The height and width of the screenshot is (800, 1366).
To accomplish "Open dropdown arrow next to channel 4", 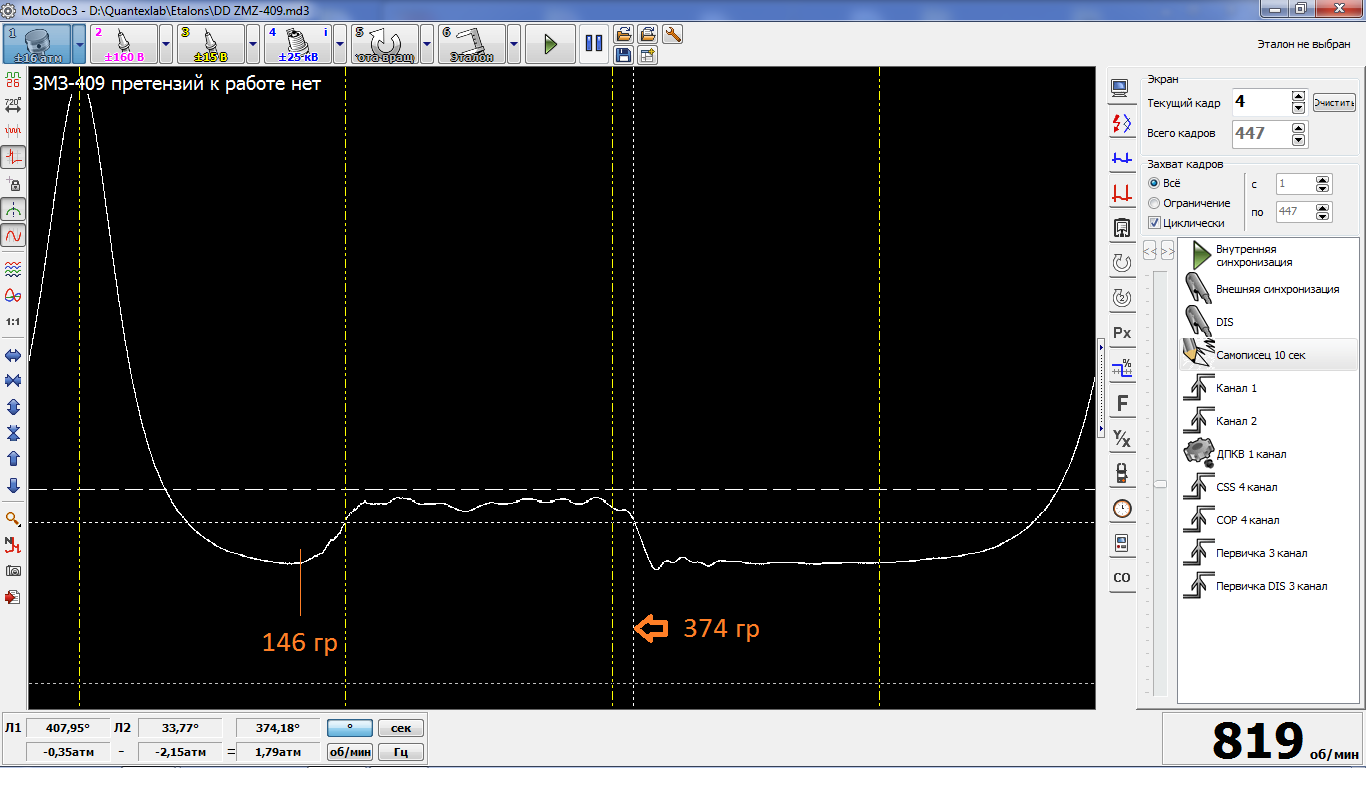I will pyautogui.click(x=340, y=44).
